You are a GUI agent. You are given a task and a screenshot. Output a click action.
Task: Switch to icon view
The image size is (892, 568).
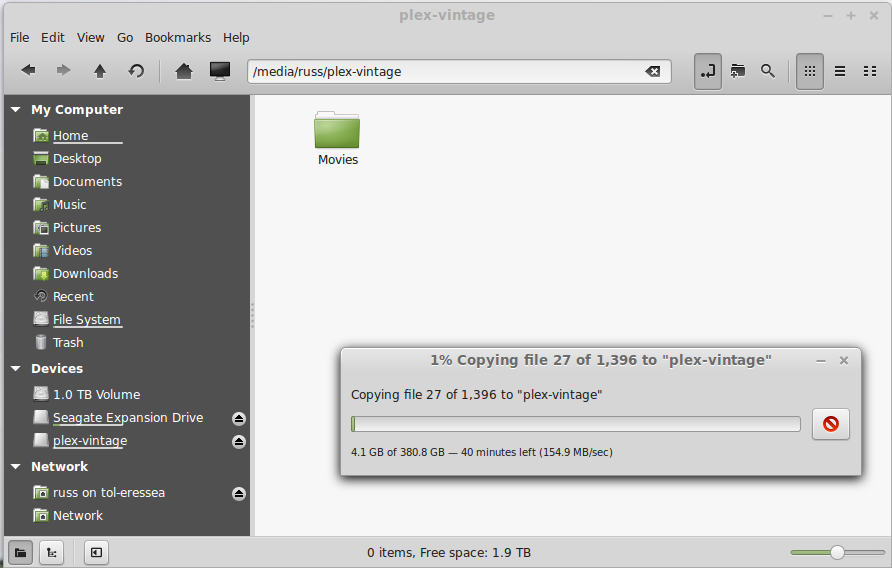click(x=810, y=71)
